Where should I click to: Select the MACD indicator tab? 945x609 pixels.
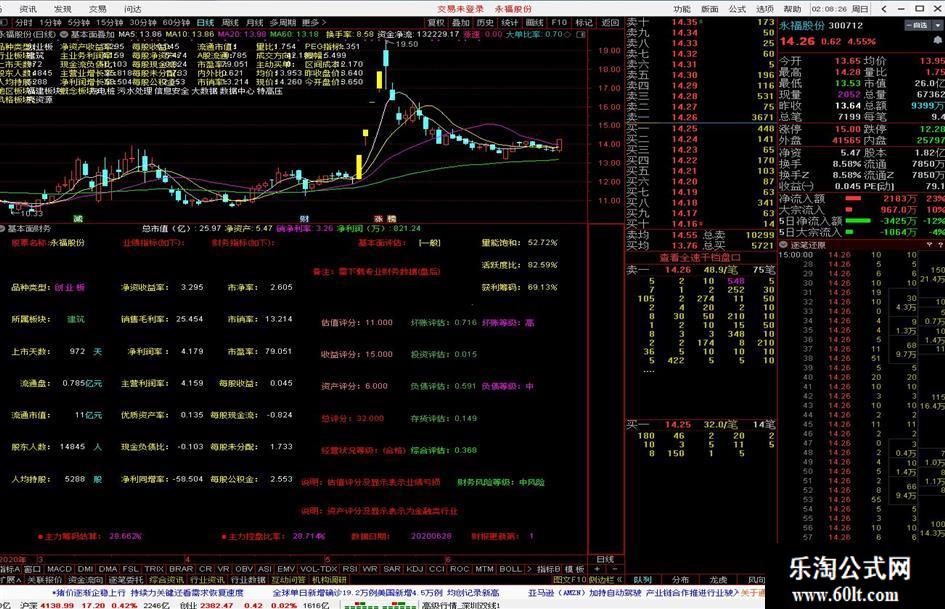pyautogui.click(x=59, y=569)
